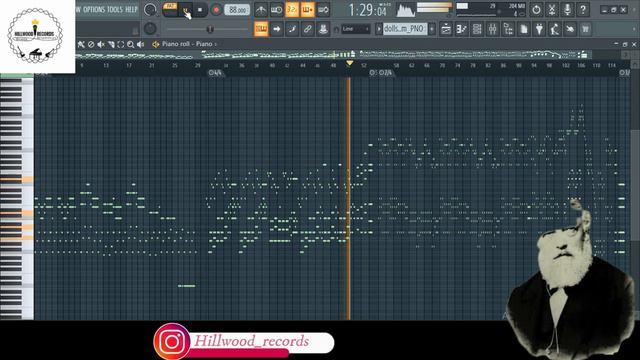The height and width of the screenshot is (360, 640).
Task: Click the dolls_m_PNO pattern name box
Action: coord(405,29)
